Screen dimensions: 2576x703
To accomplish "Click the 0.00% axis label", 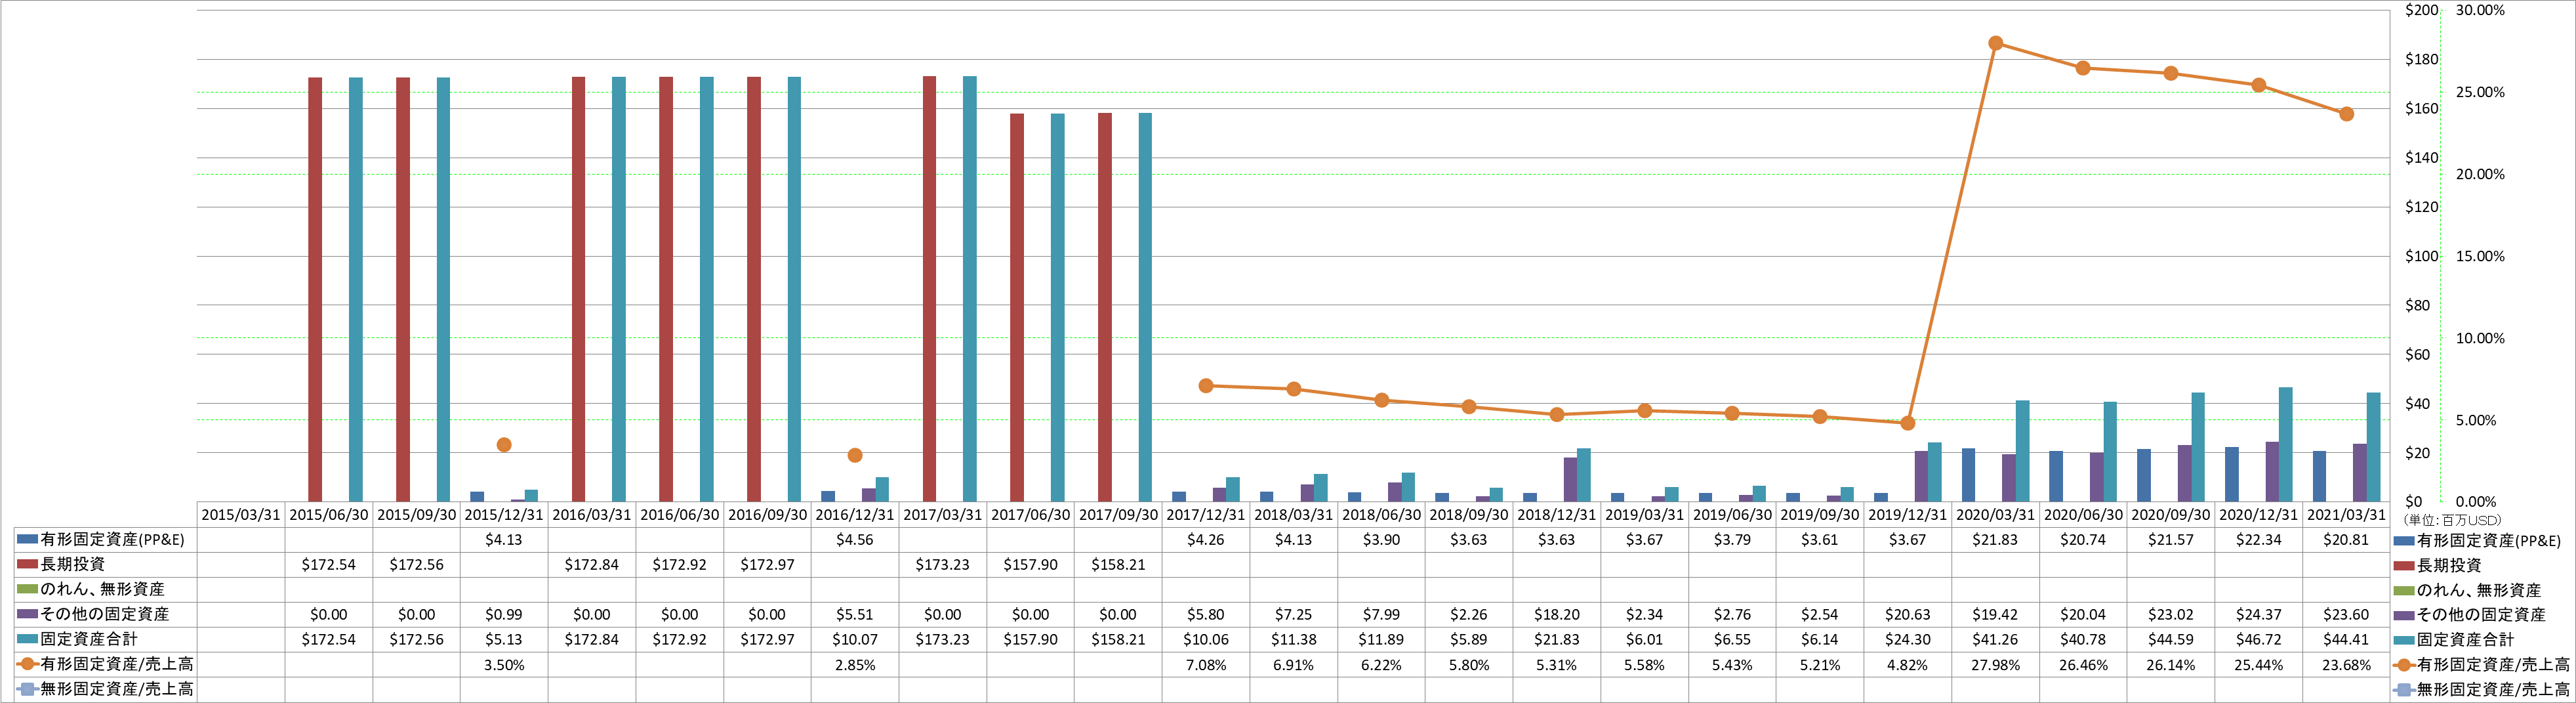I will tap(2476, 502).
